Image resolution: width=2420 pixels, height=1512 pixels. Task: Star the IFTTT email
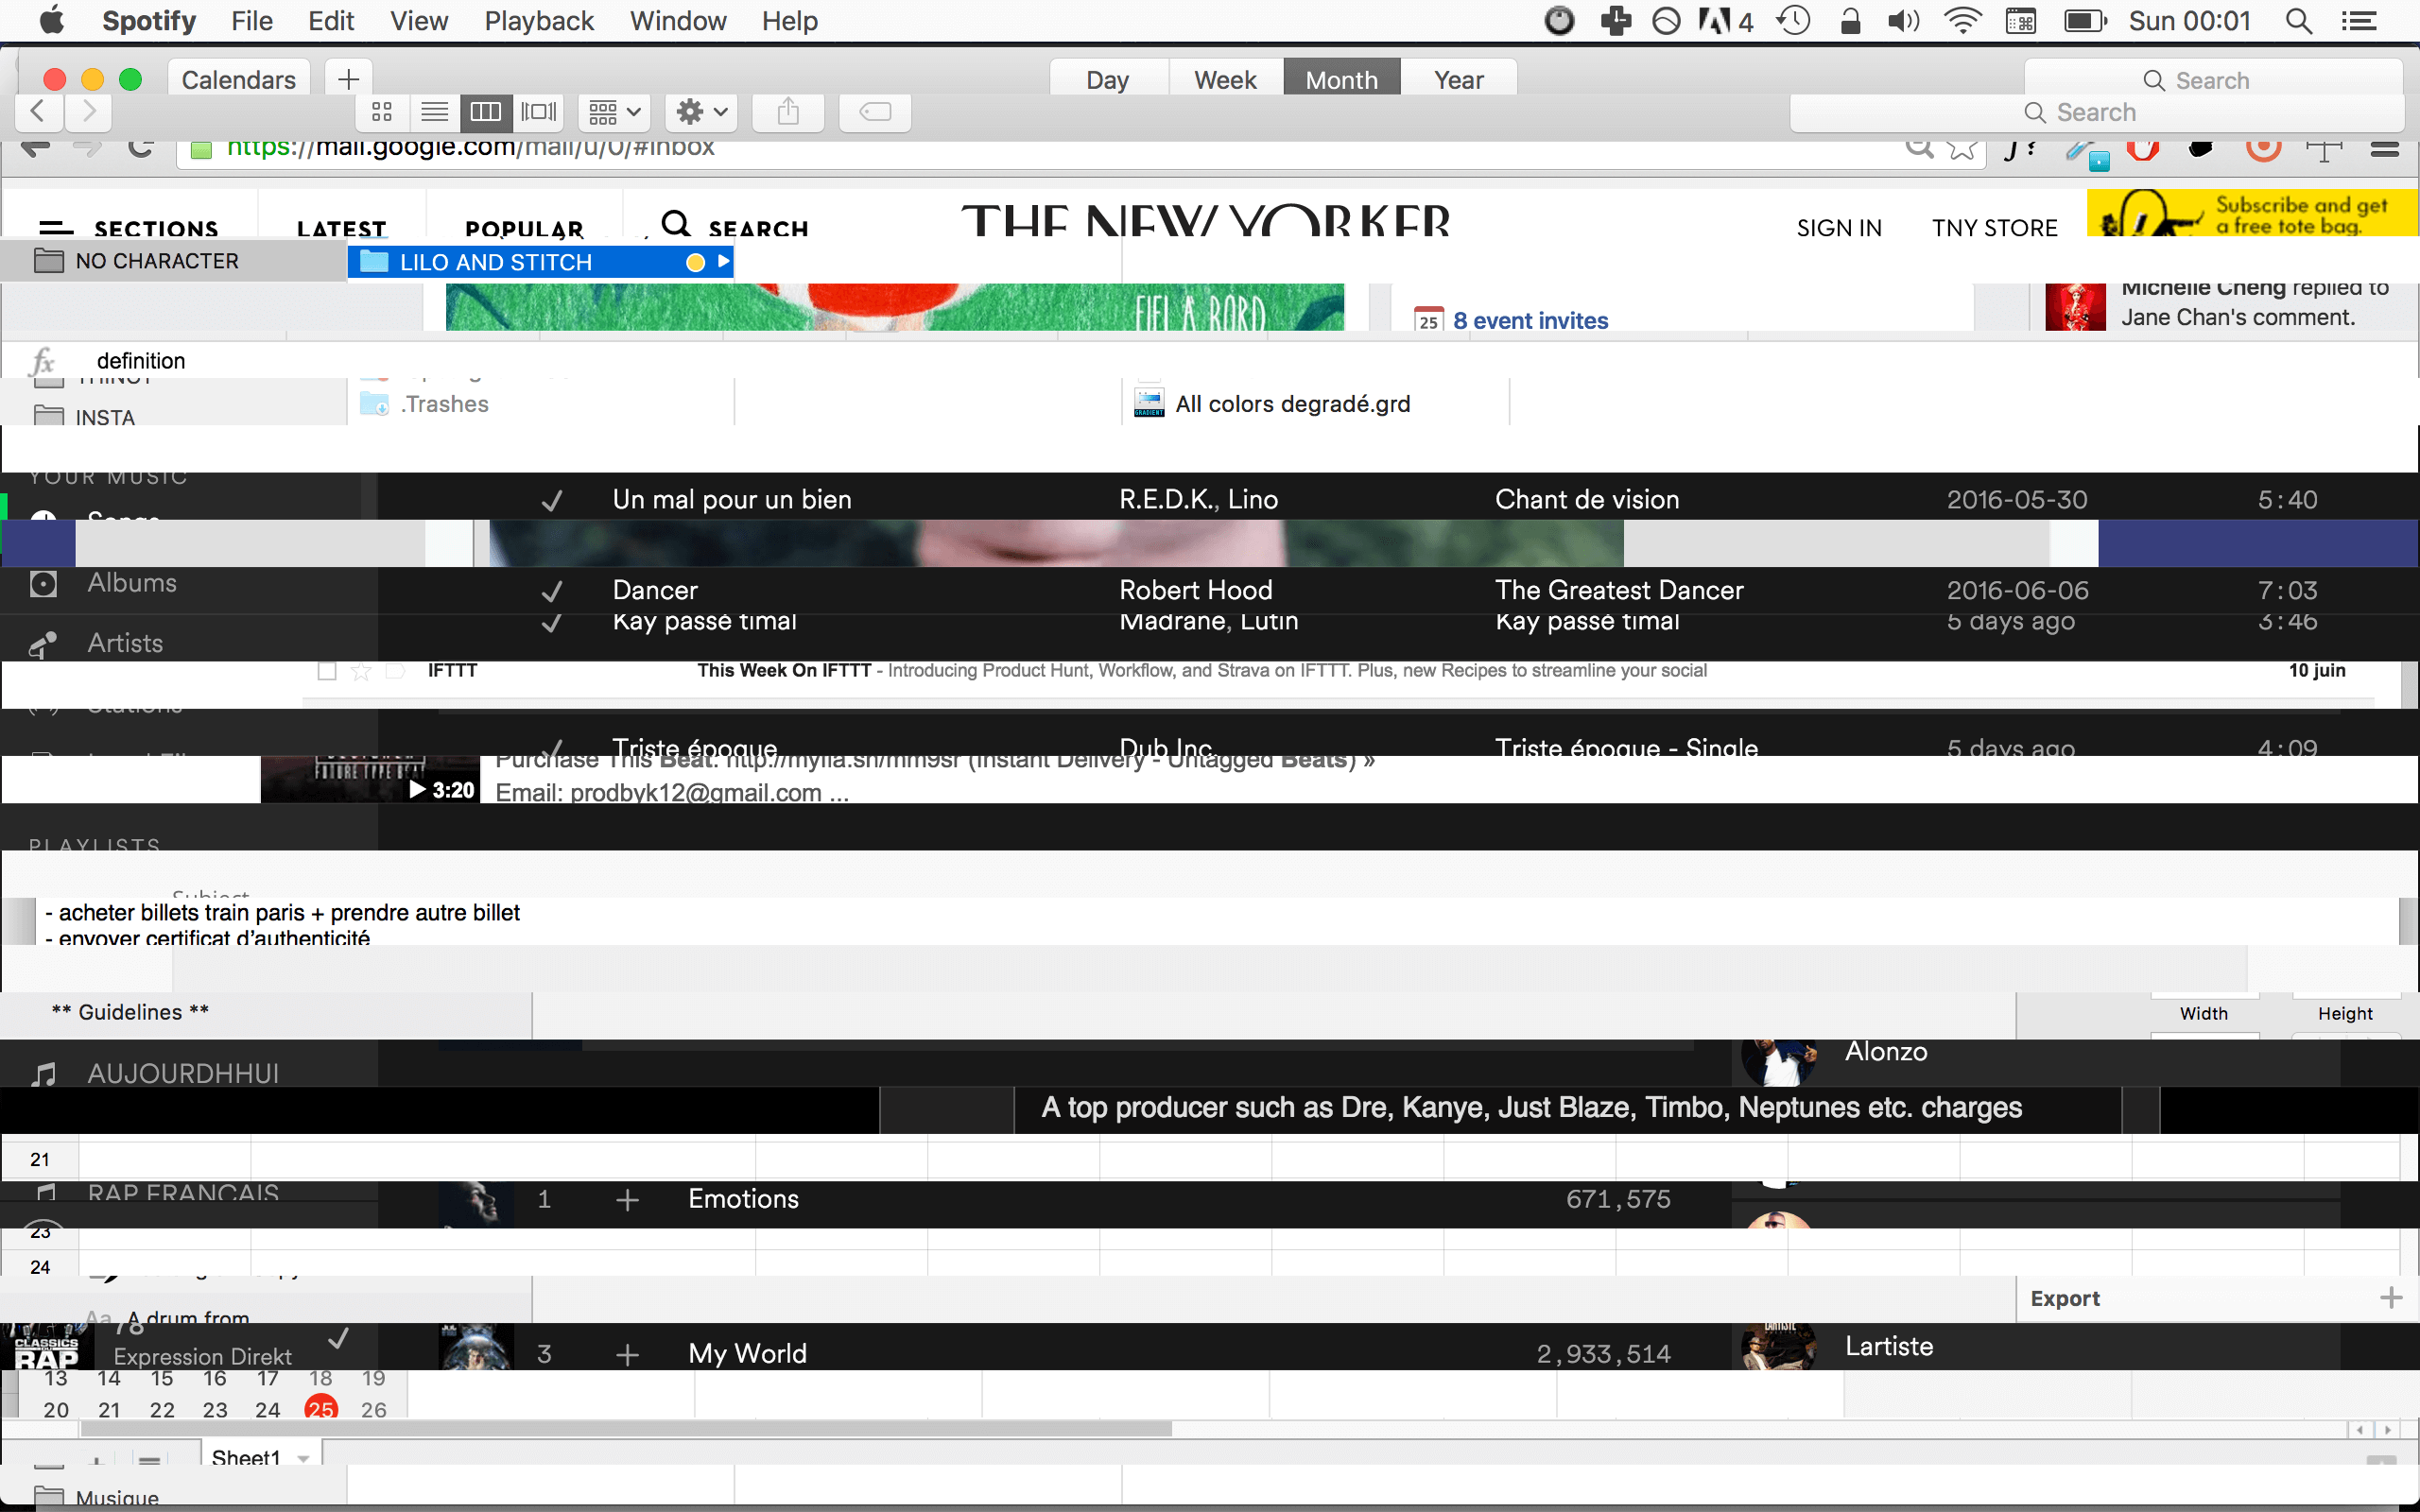click(361, 671)
